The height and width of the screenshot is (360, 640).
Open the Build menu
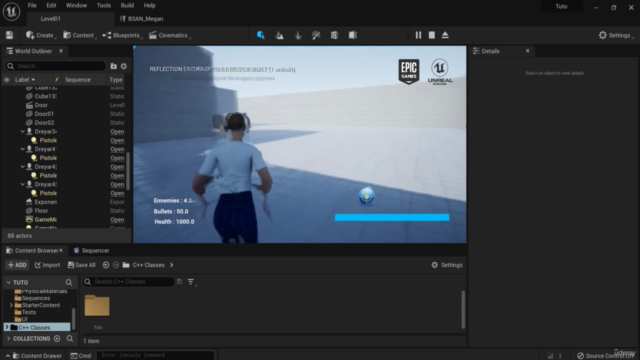127,5
